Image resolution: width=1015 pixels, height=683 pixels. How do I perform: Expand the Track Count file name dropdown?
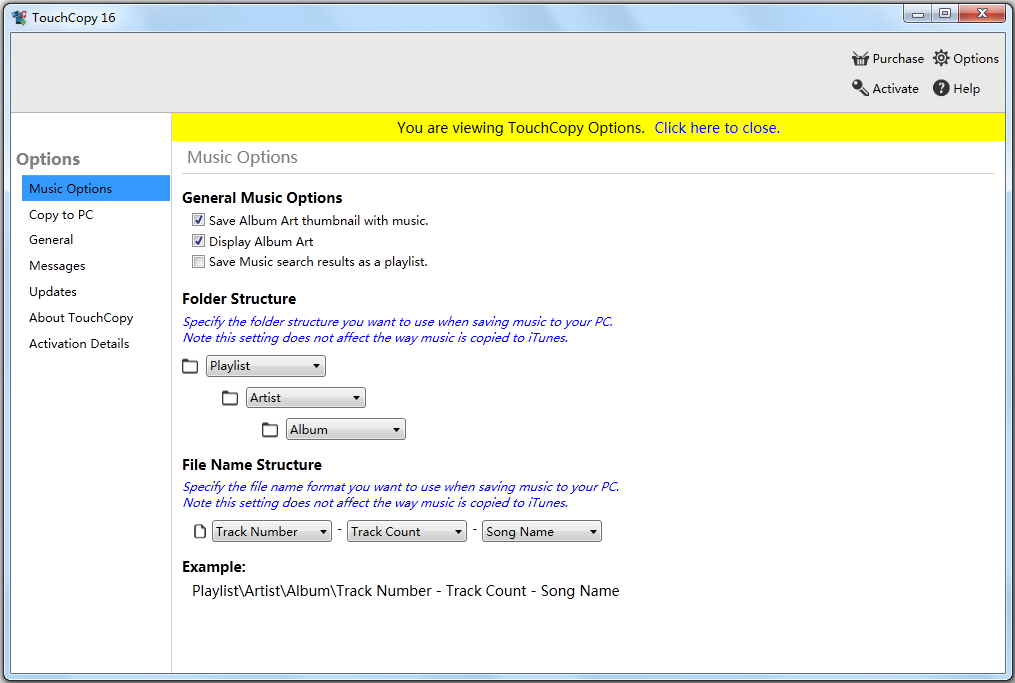coord(407,532)
